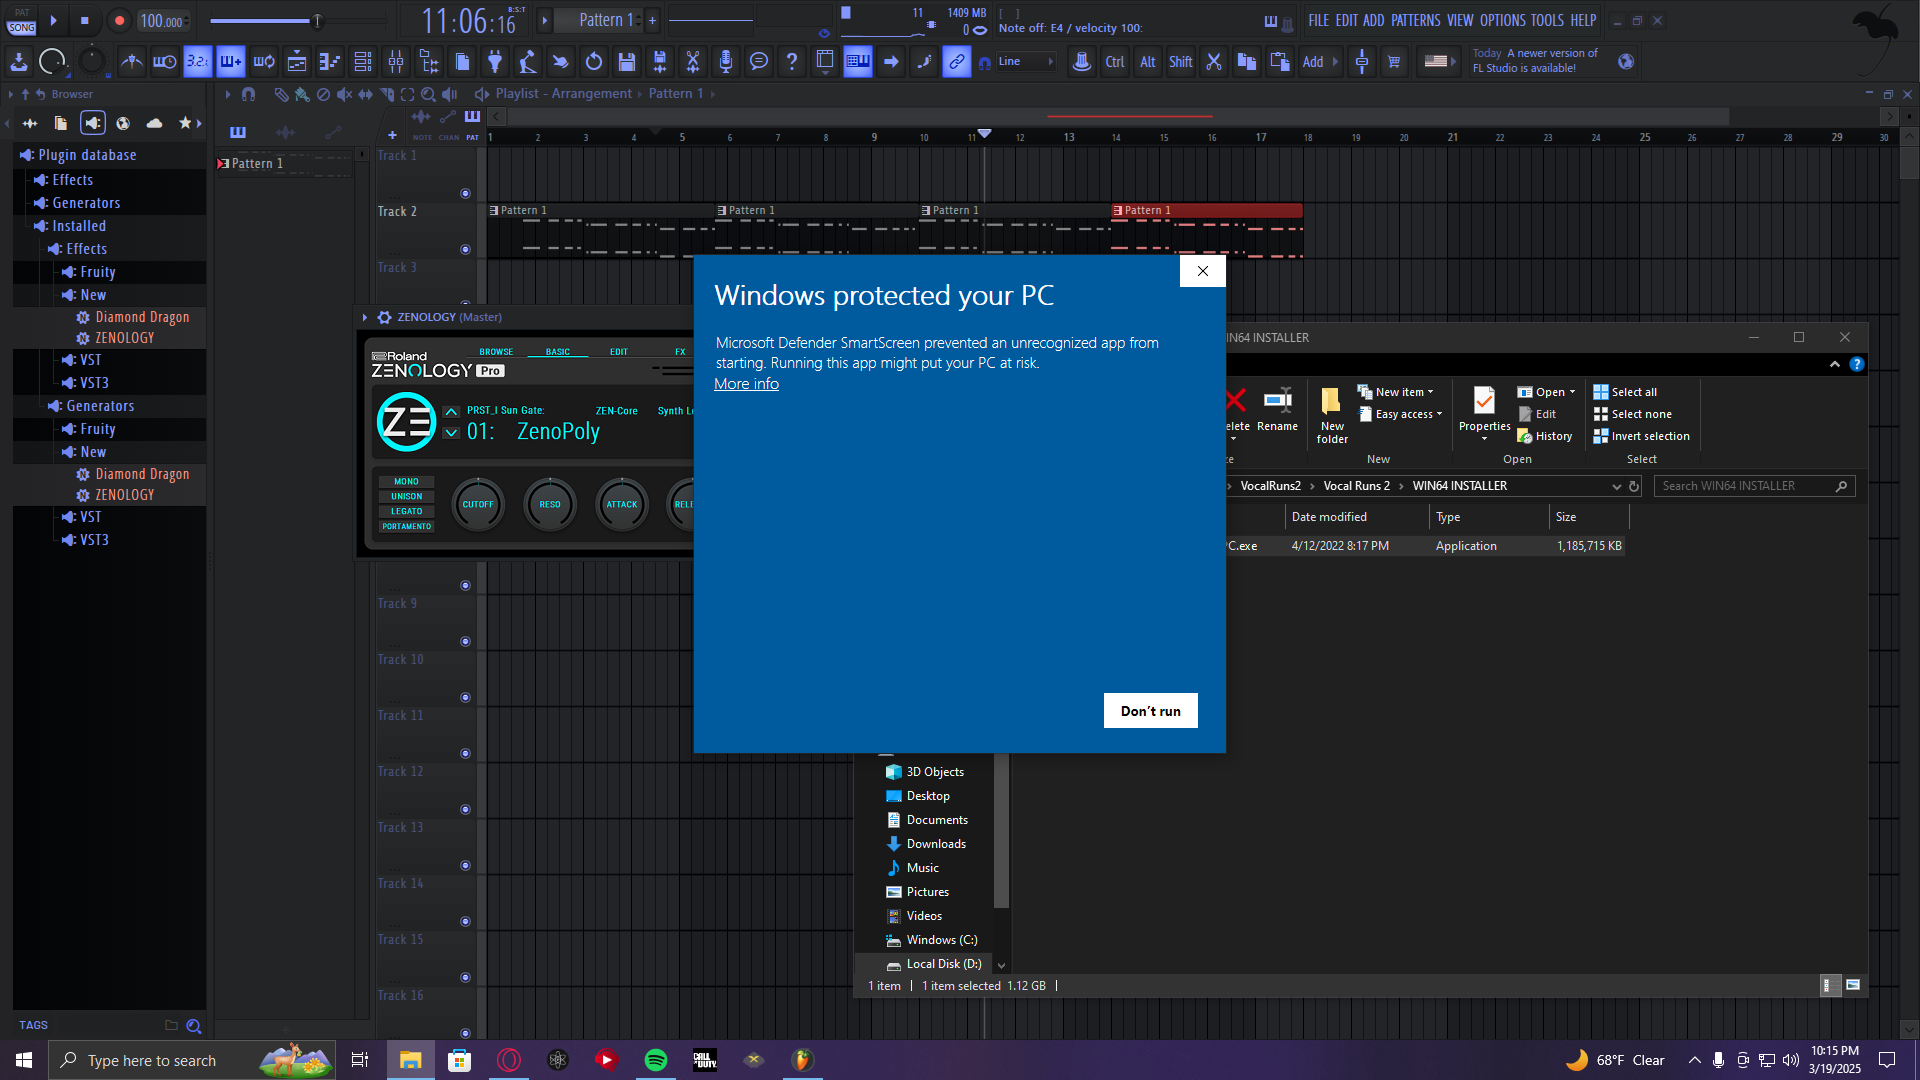Open the channel rack view icon
The image size is (1920, 1080).
coord(363,62)
